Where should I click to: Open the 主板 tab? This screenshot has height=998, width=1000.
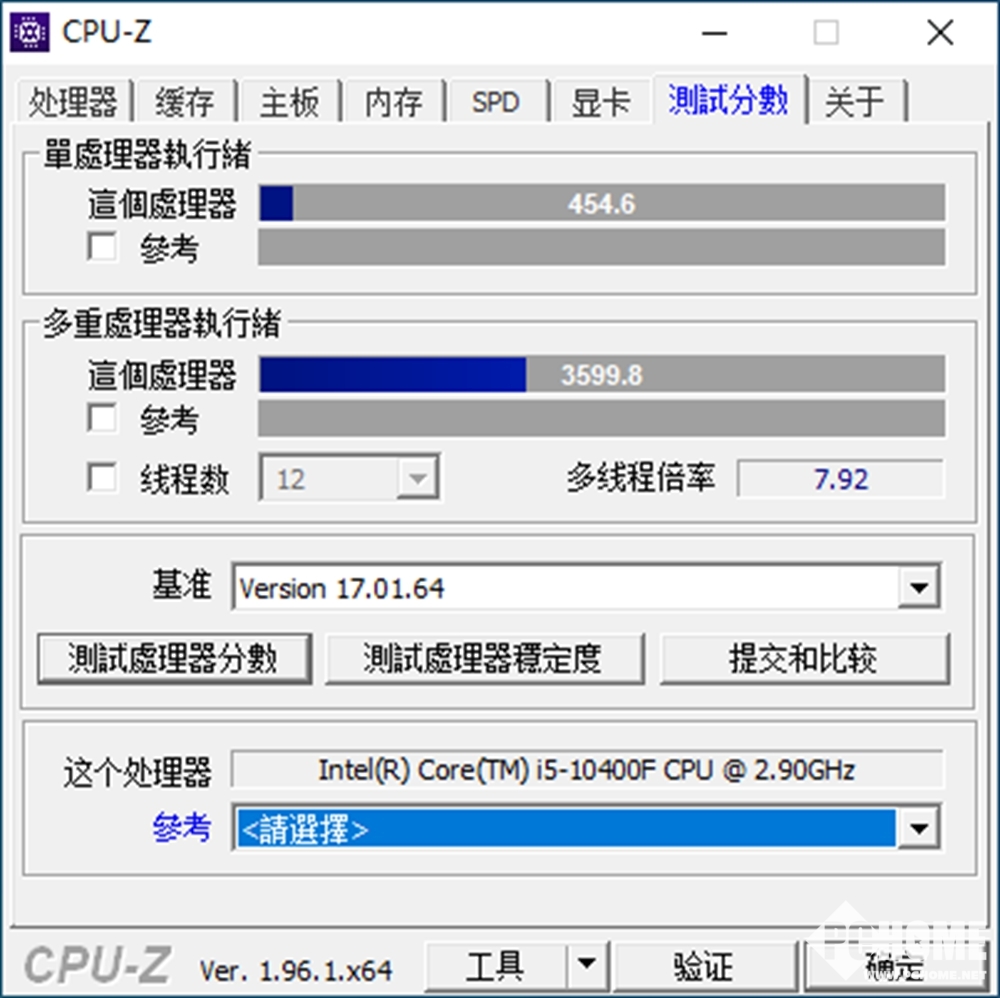coord(290,101)
